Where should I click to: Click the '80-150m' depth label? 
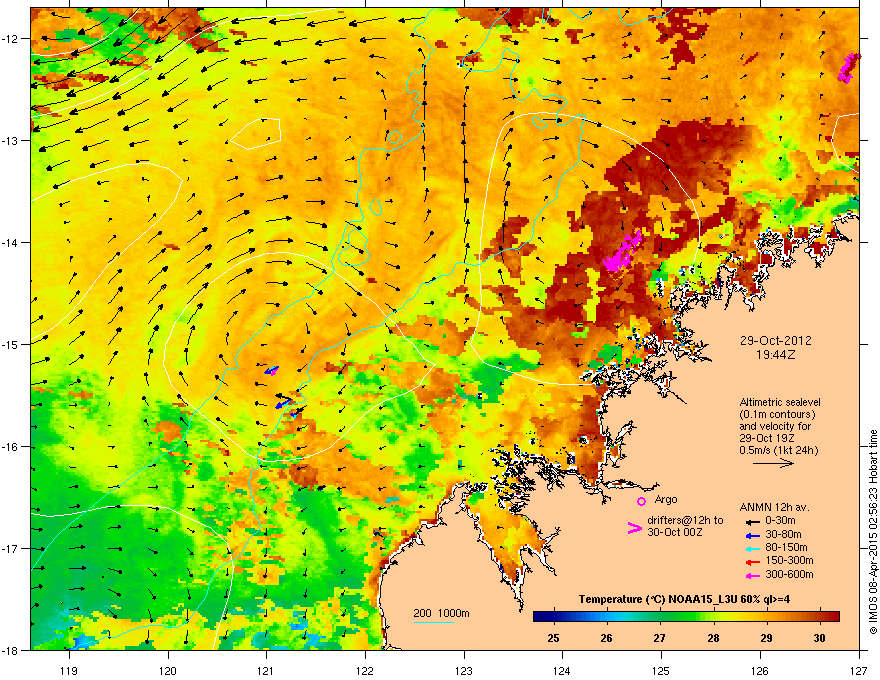pyautogui.click(x=786, y=548)
